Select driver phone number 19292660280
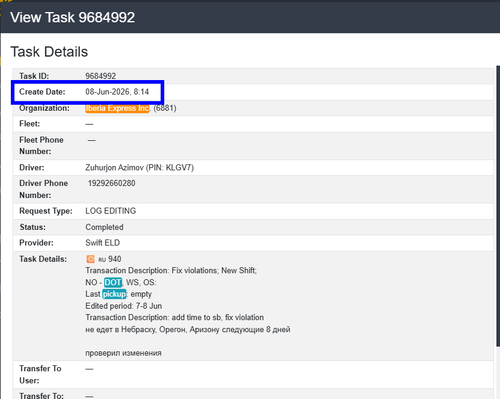The image size is (500, 399). pyautogui.click(x=112, y=183)
